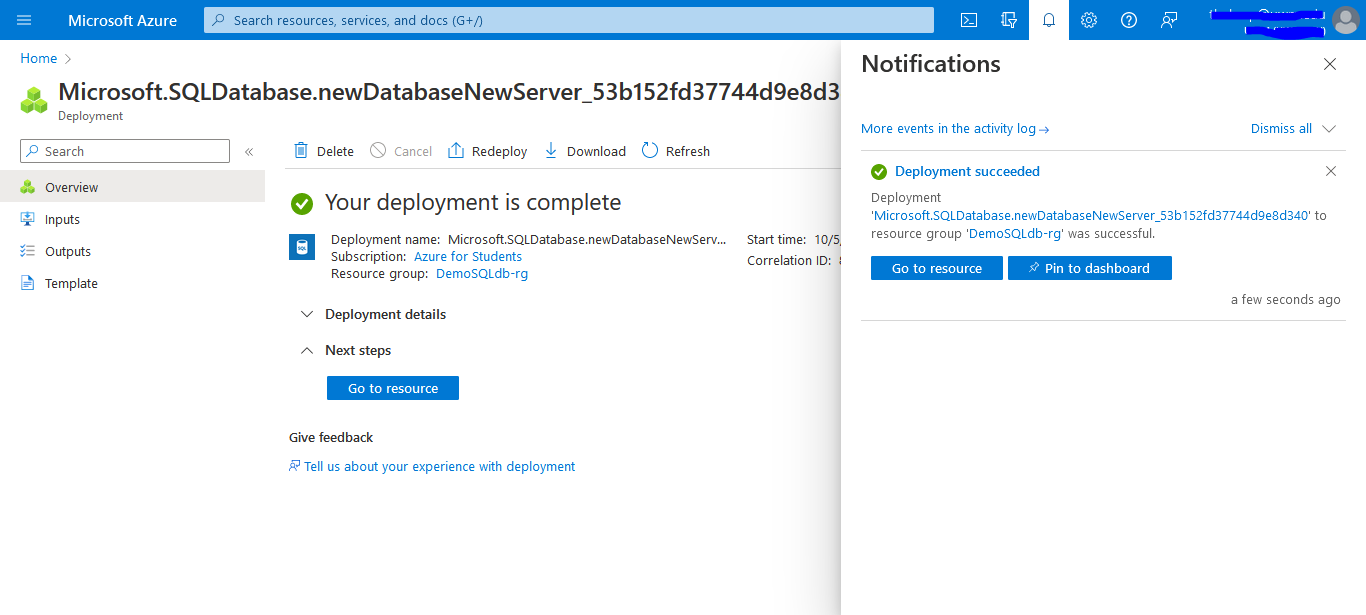Open DemoSQLdb-rg resource group link in overview
Image resolution: width=1366 pixels, height=615 pixels.
(x=482, y=274)
